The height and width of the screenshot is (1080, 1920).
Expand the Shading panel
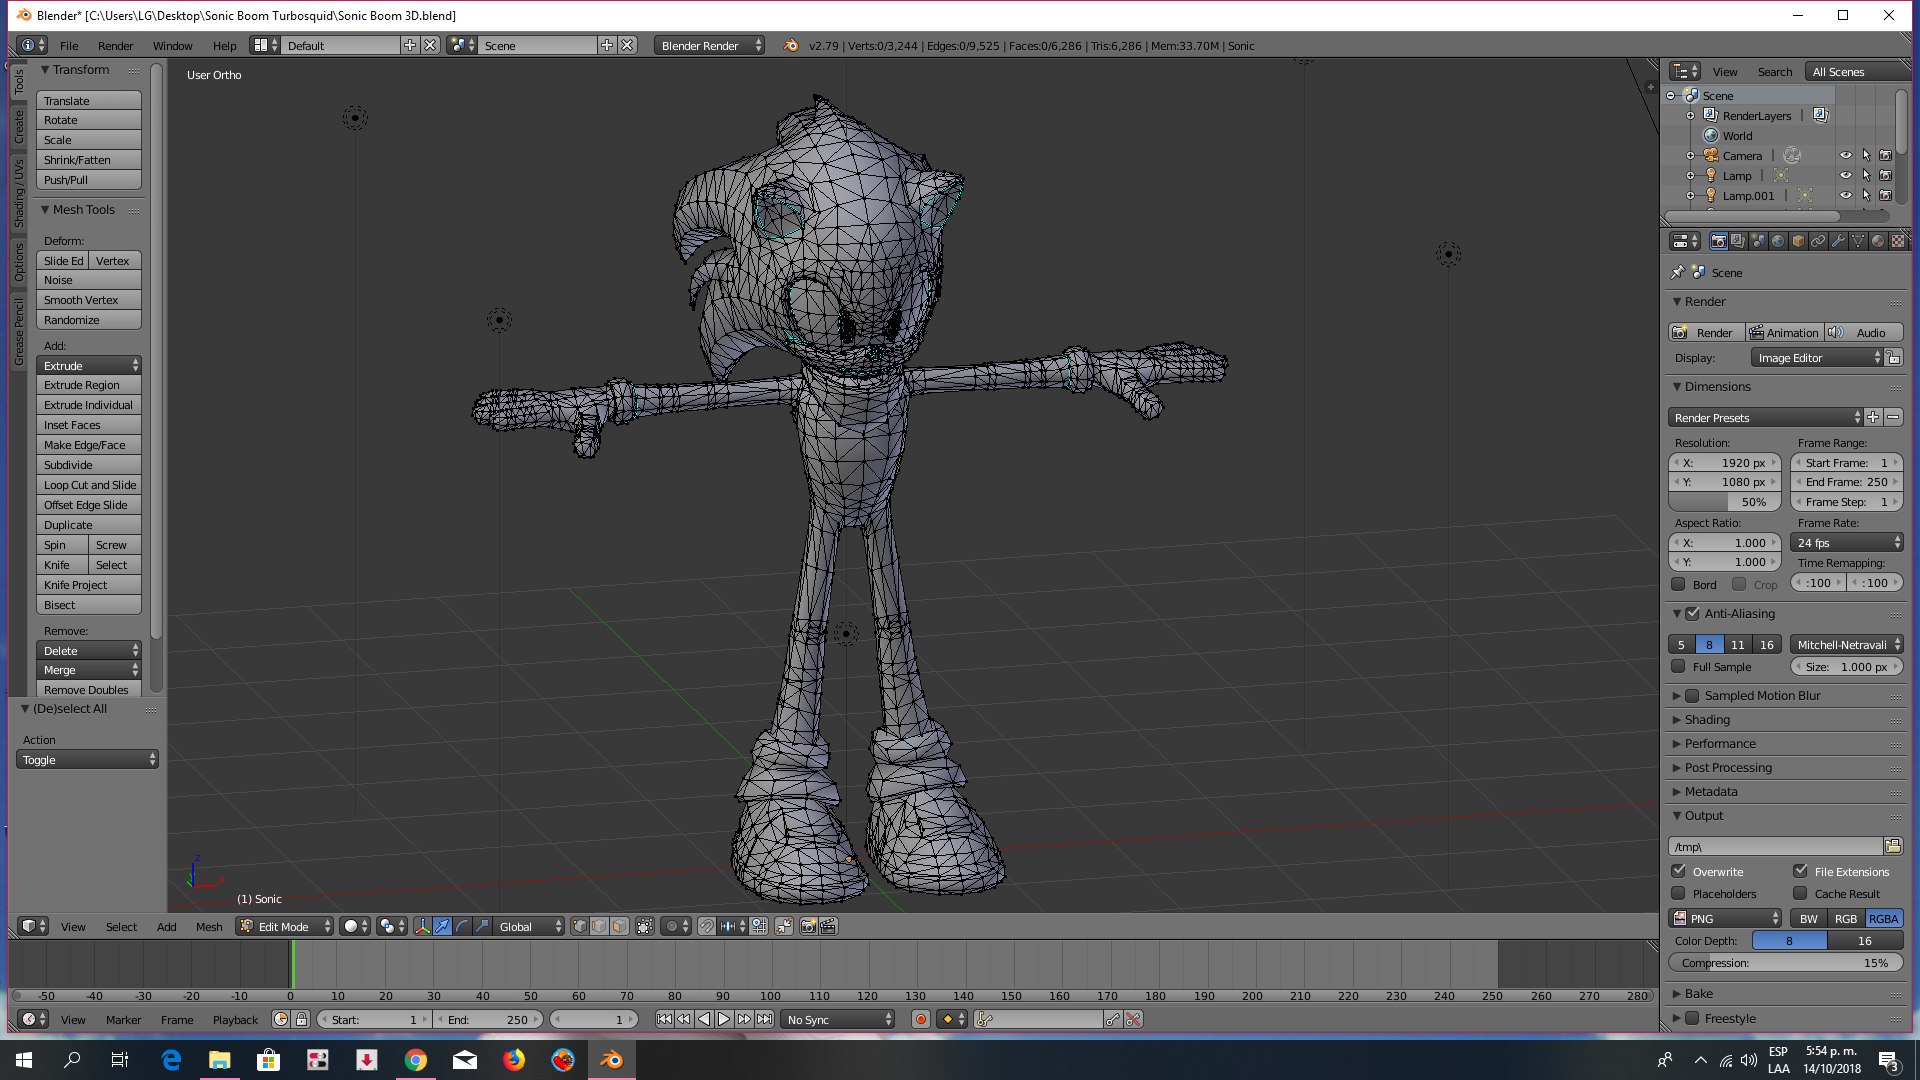1706,720
